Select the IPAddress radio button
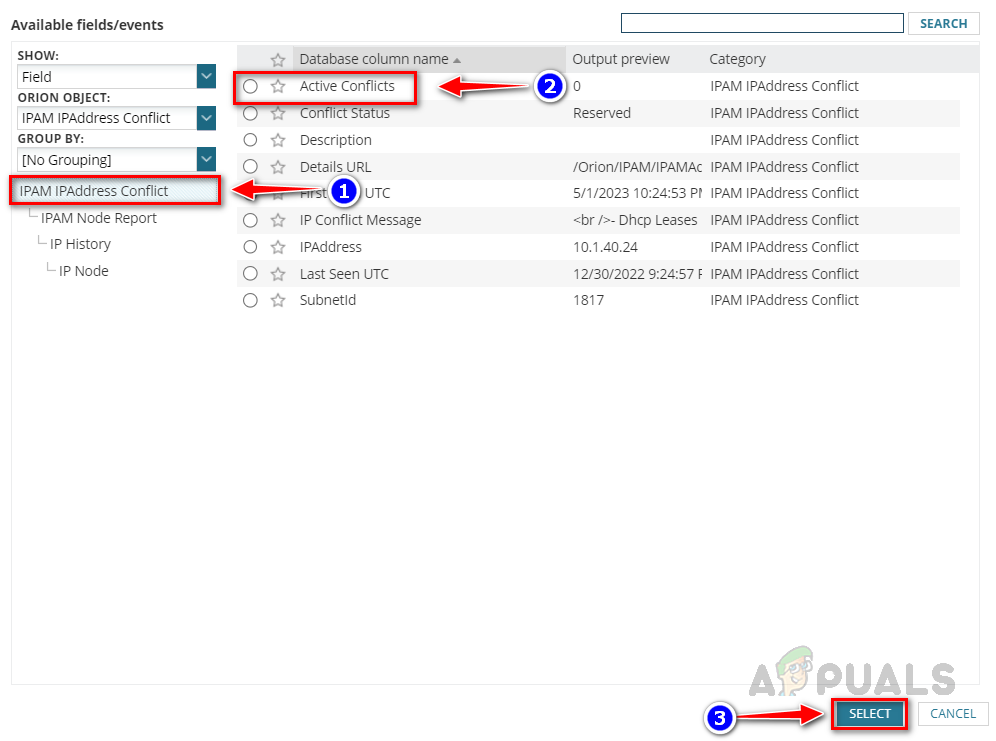 tap(250, 247)
